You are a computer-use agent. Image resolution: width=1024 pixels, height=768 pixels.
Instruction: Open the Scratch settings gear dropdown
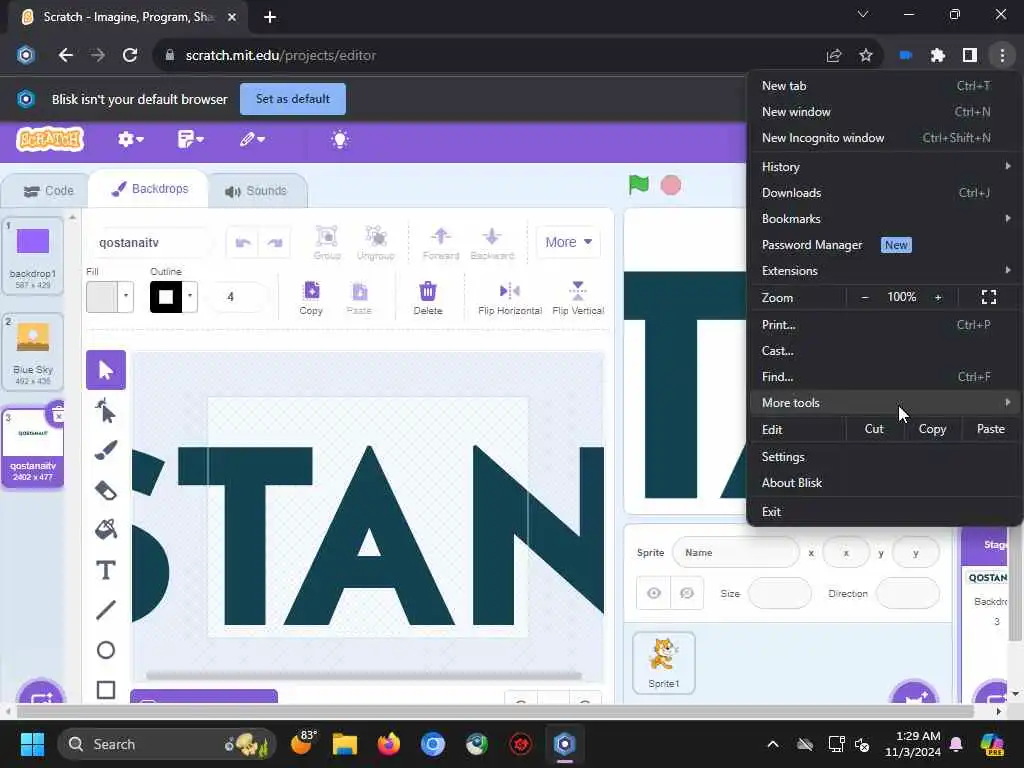click(x=131, y=139)
